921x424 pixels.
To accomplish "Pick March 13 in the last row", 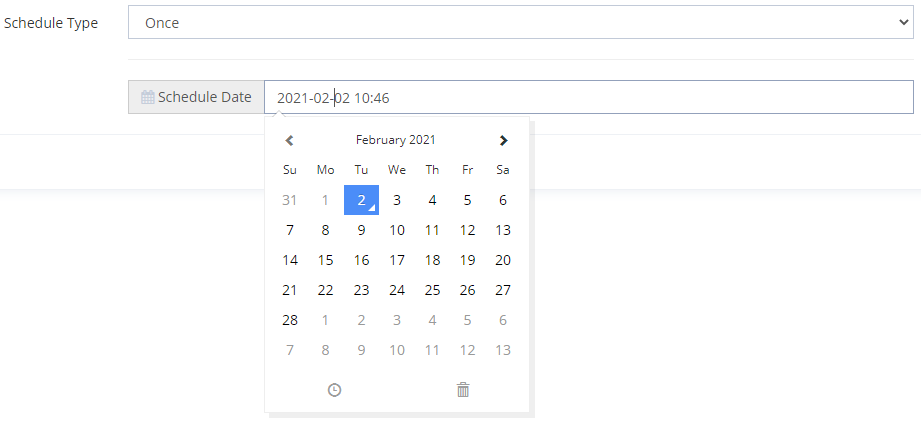I will point(503,350).
